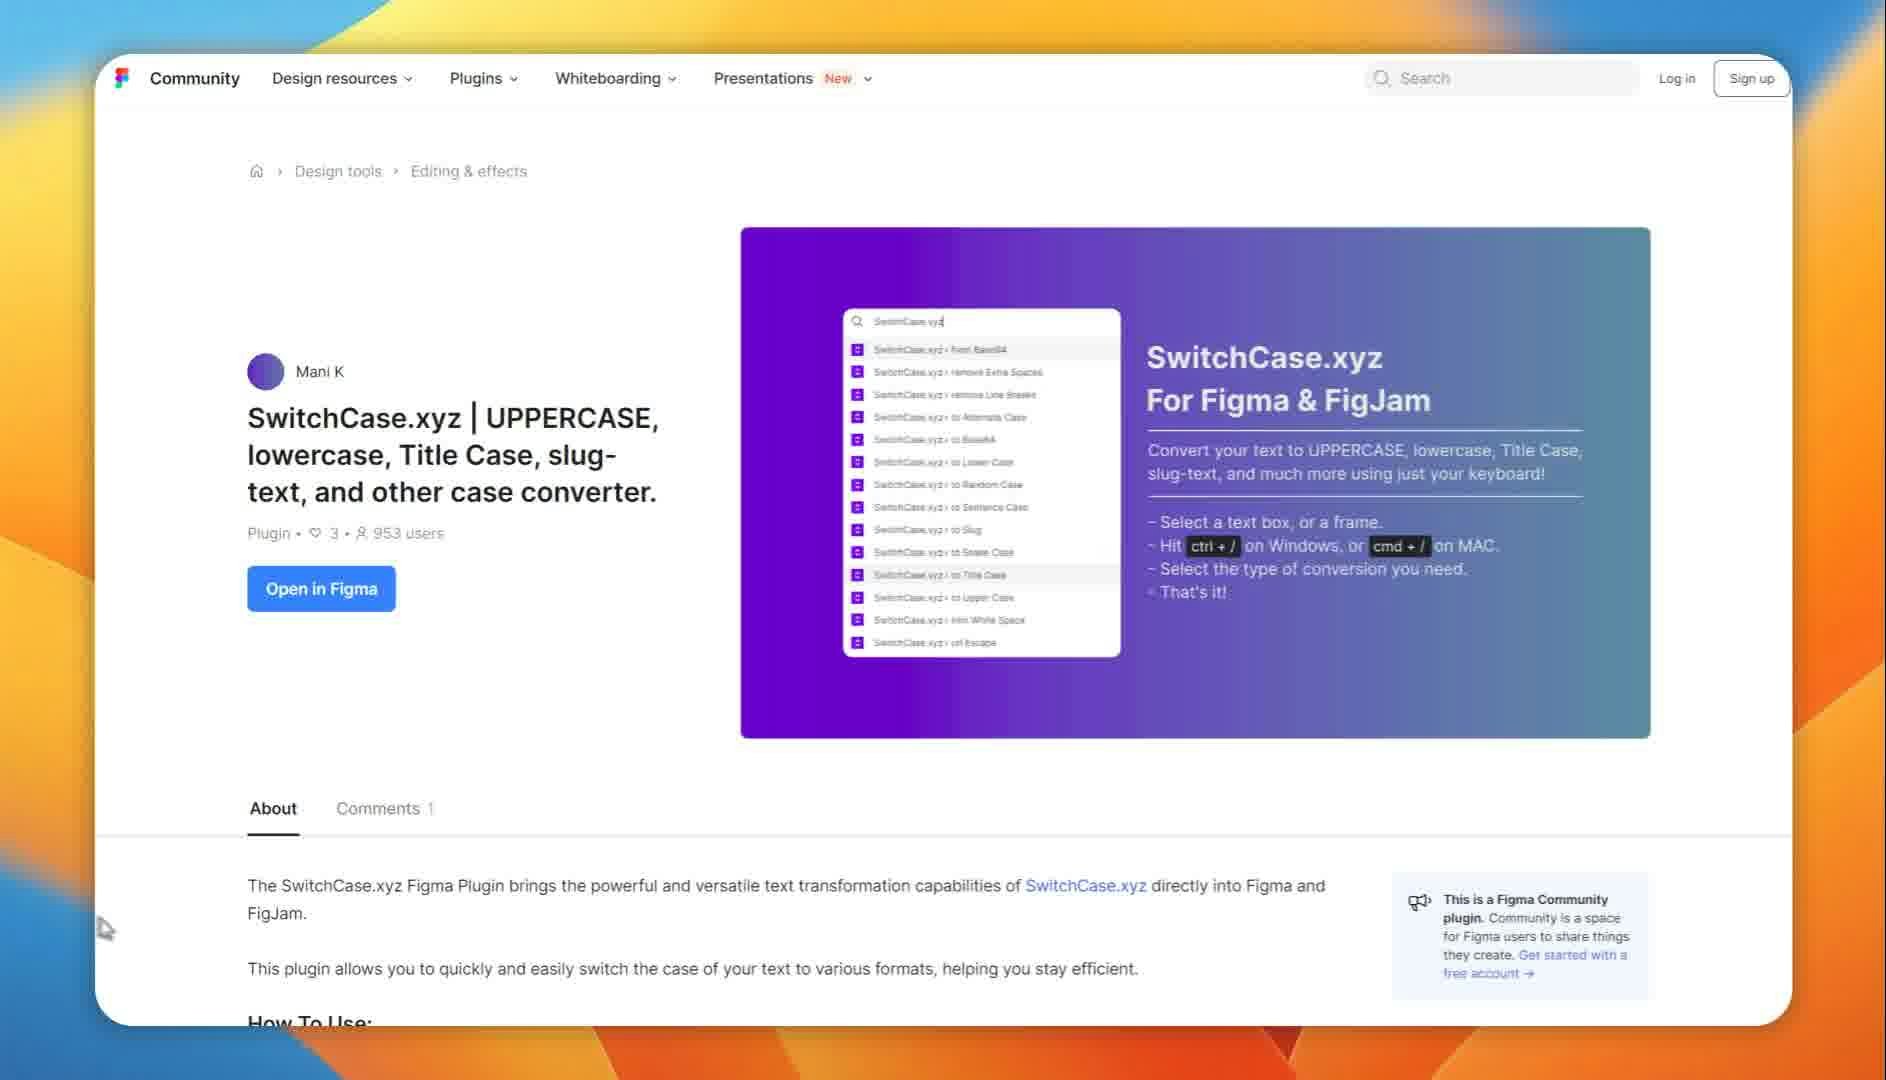1886x1080 pixels.
Task: Follow the SwitchCase.xyz link in description
Action: [1085, 886]
